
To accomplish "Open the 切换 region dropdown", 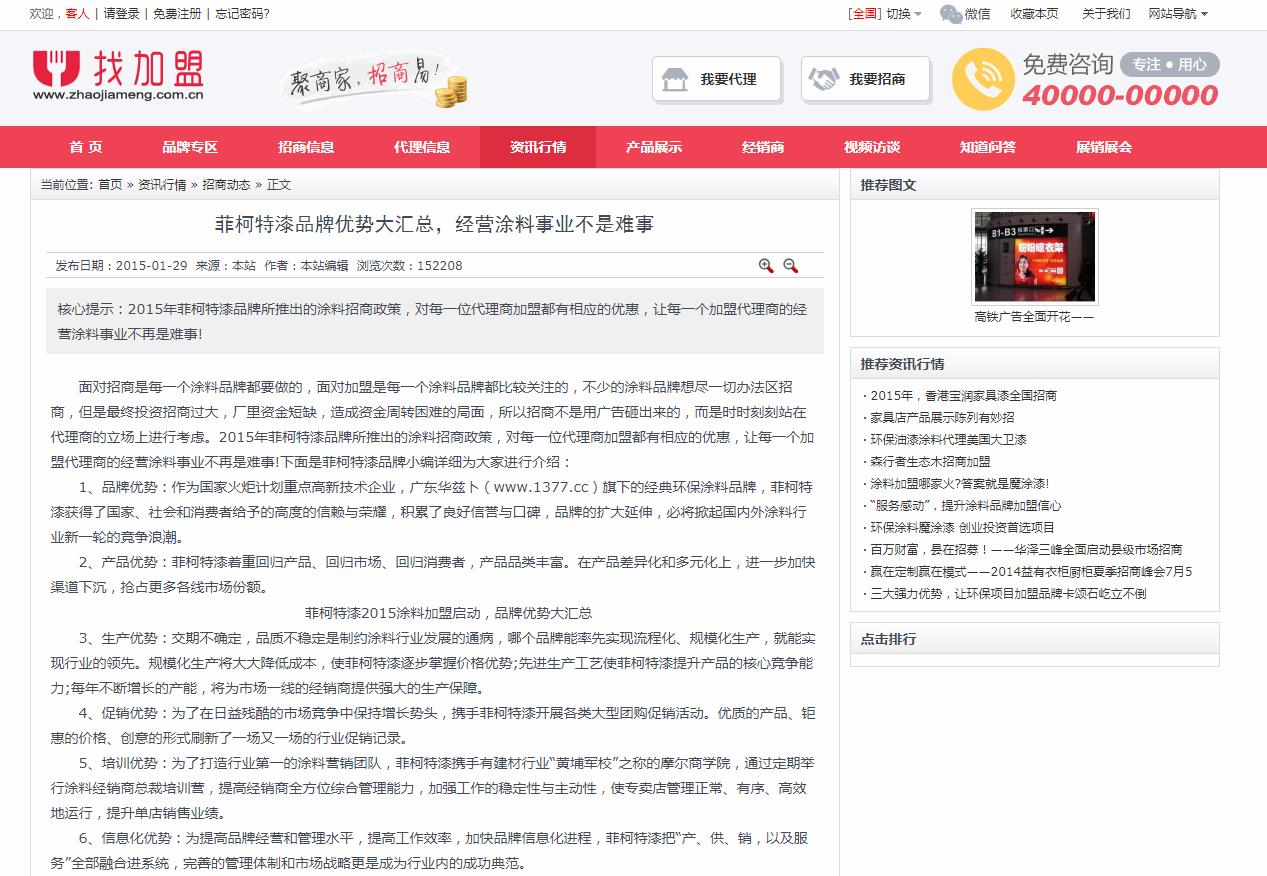I will (904, 14).
